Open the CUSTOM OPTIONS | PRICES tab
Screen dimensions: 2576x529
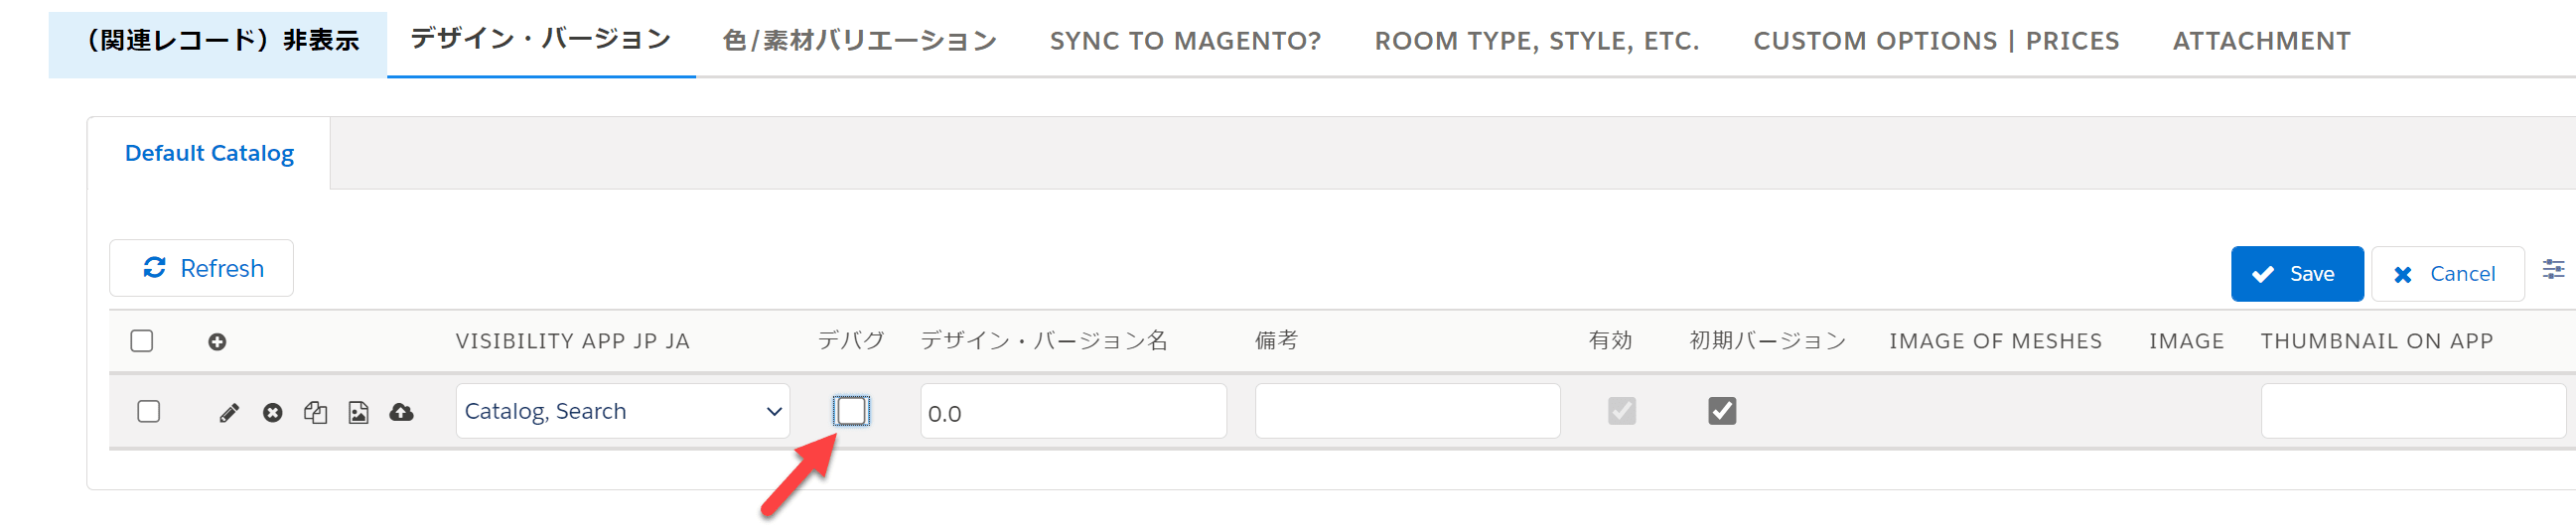click(1936, 41)
